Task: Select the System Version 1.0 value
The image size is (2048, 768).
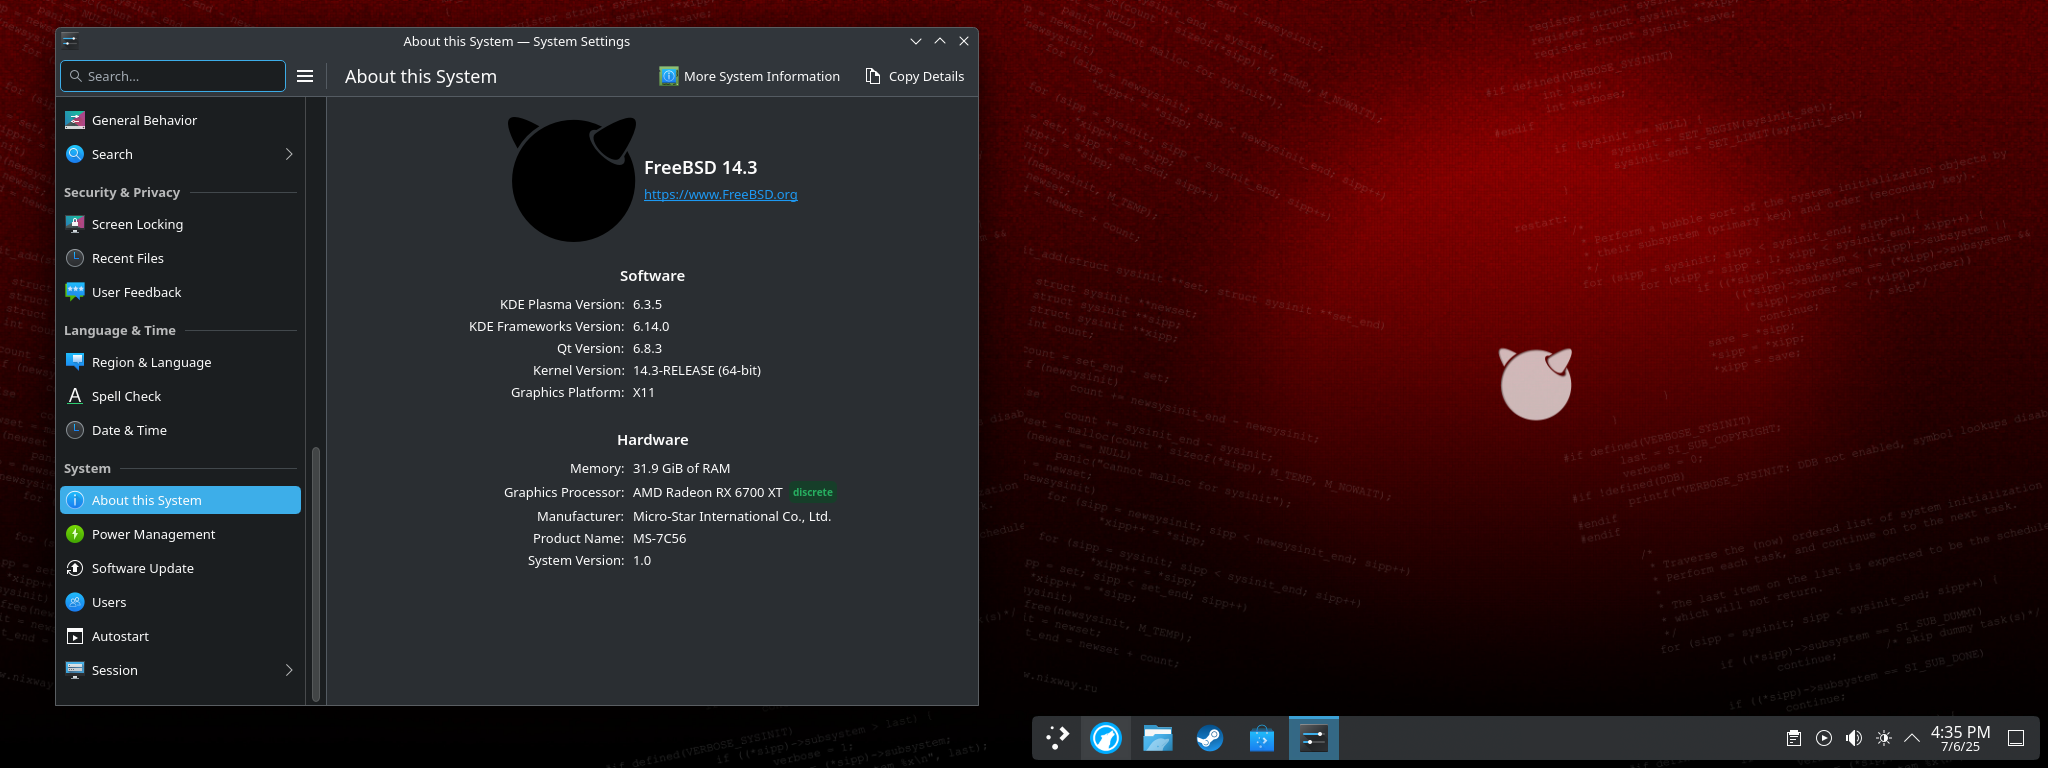Action: (x=642, y=560)
